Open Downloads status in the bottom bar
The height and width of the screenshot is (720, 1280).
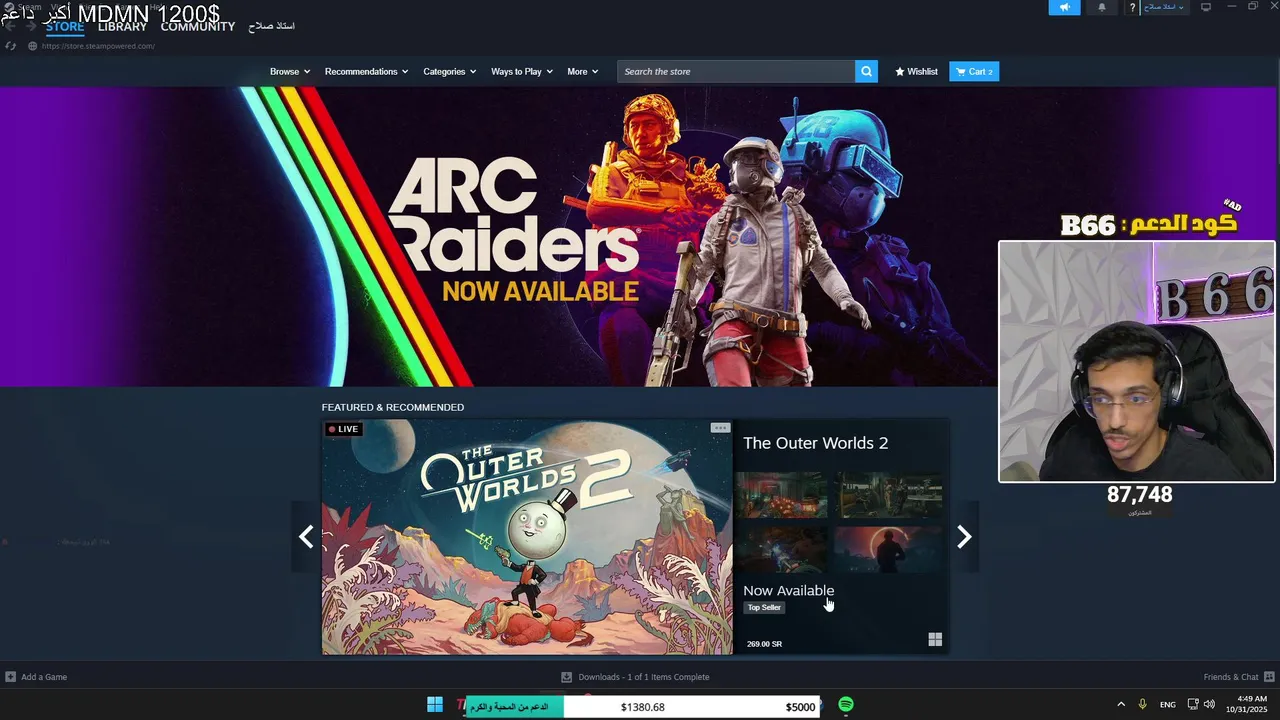[x=635, y=677]
